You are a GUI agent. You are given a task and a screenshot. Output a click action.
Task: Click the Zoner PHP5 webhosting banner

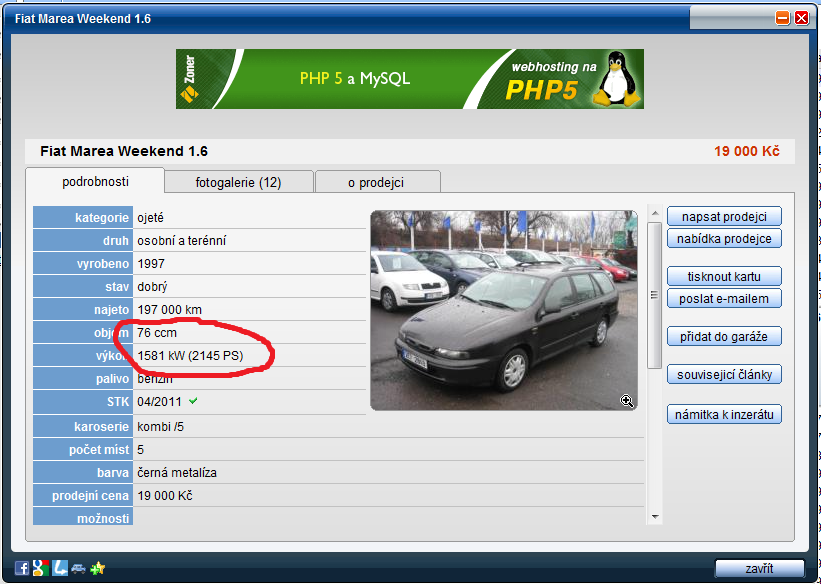pos(409,79)
